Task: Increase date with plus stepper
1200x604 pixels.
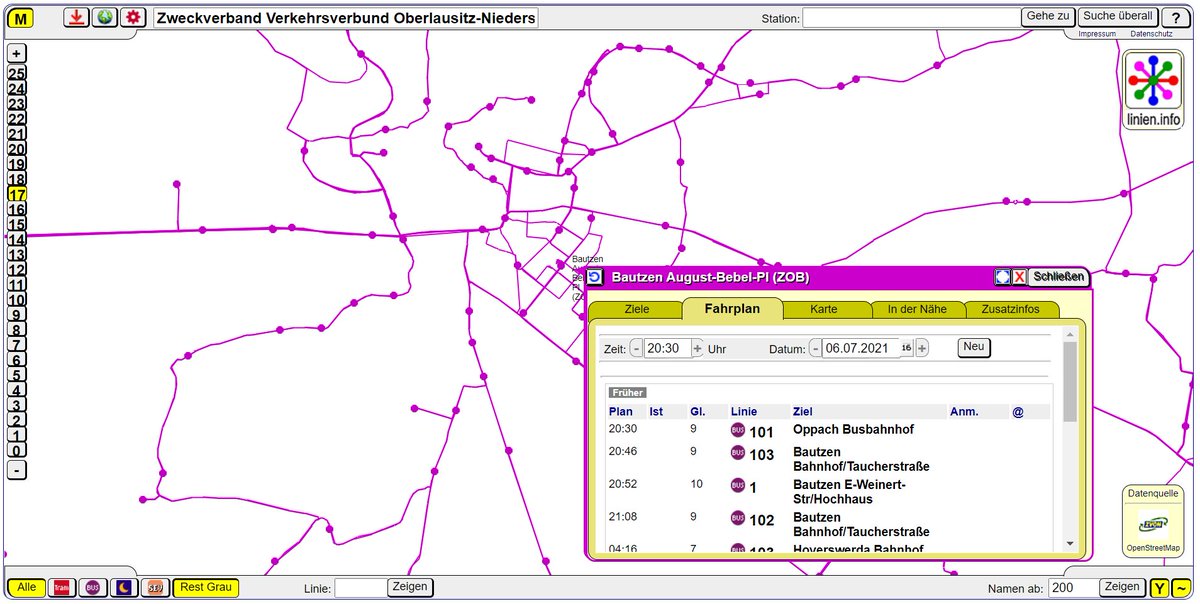Action: tap(922, 349)
